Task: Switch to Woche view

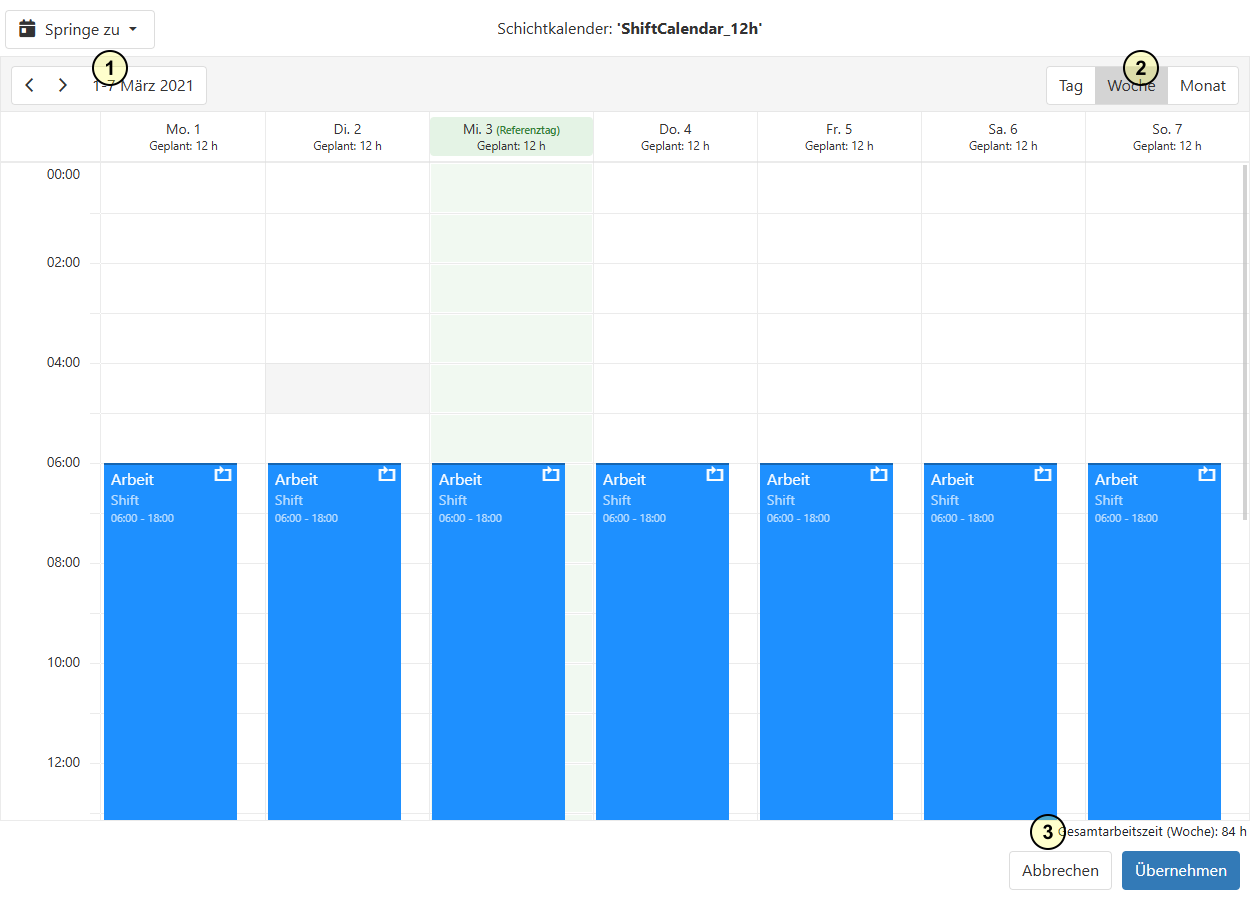Action: pos(1131,85)
